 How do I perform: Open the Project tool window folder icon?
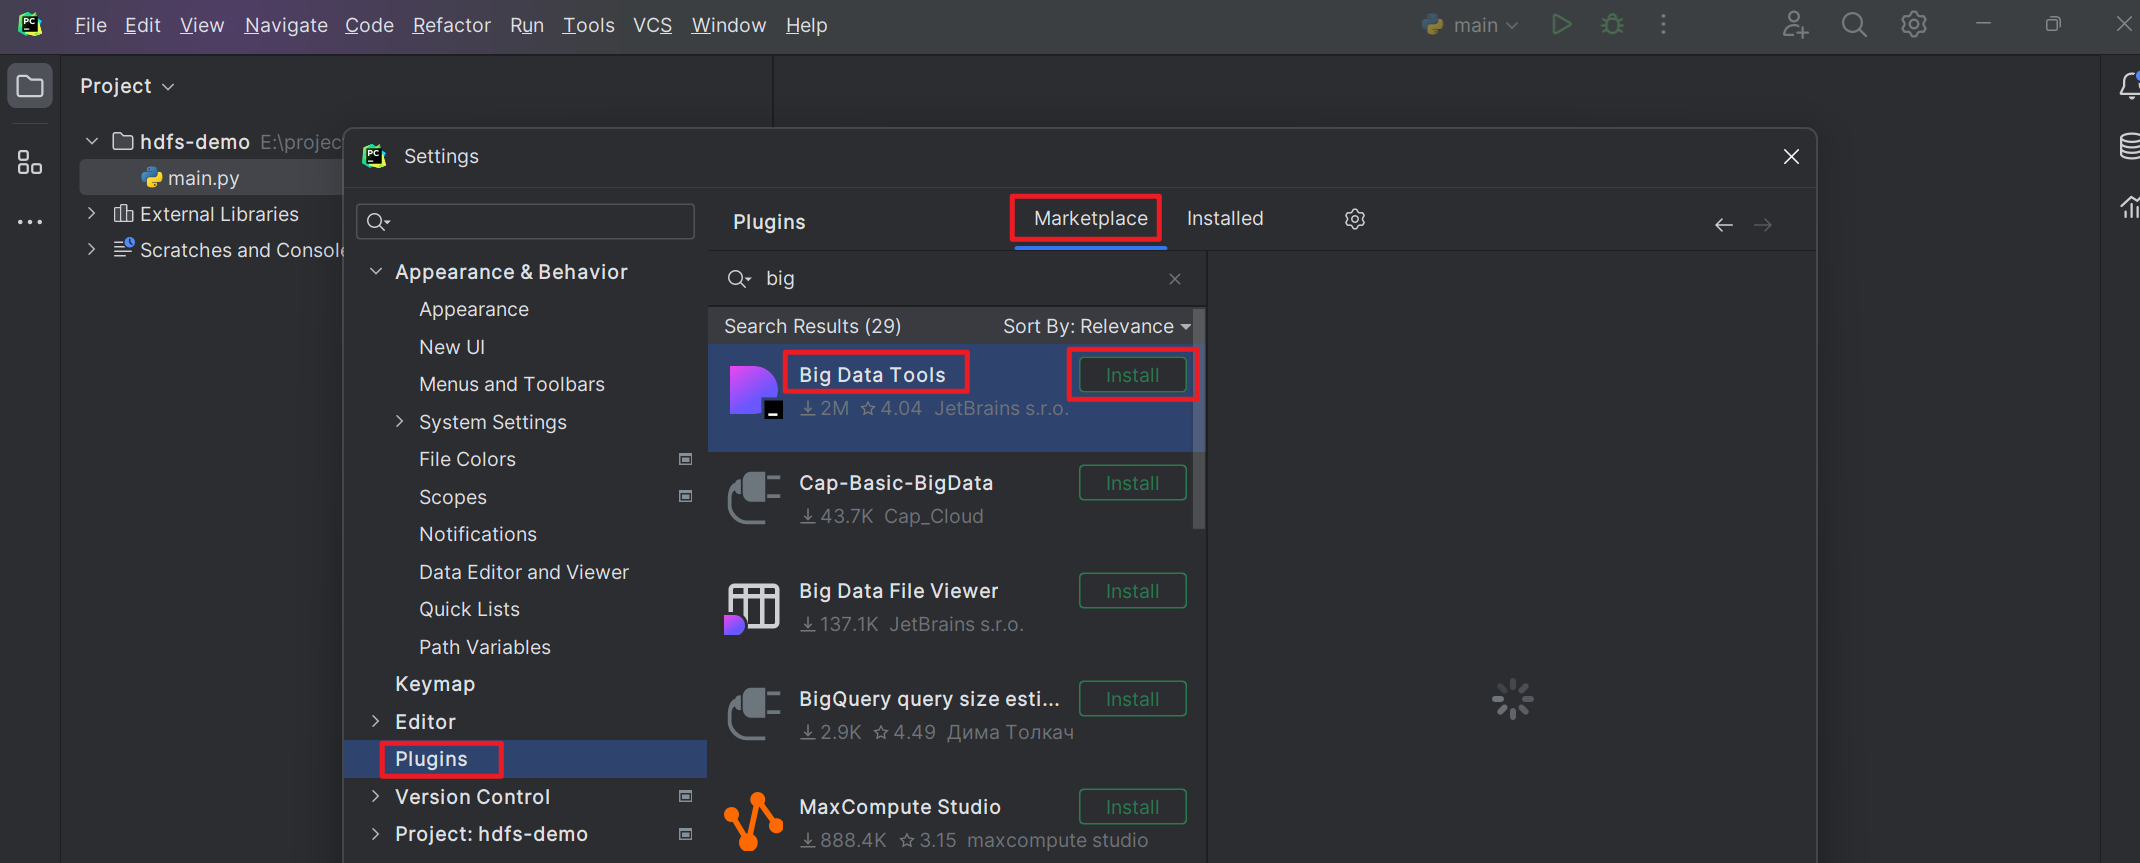click(30, 86)
